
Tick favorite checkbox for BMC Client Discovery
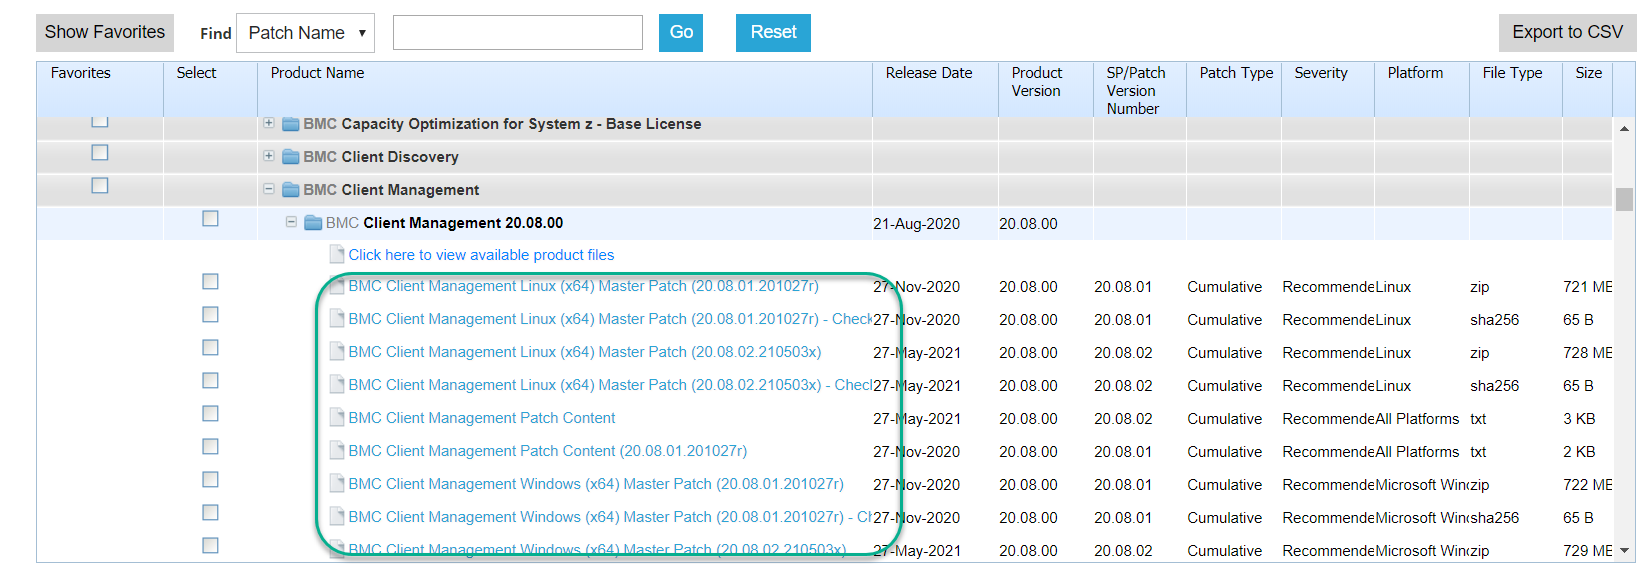[x=100, y=153]
